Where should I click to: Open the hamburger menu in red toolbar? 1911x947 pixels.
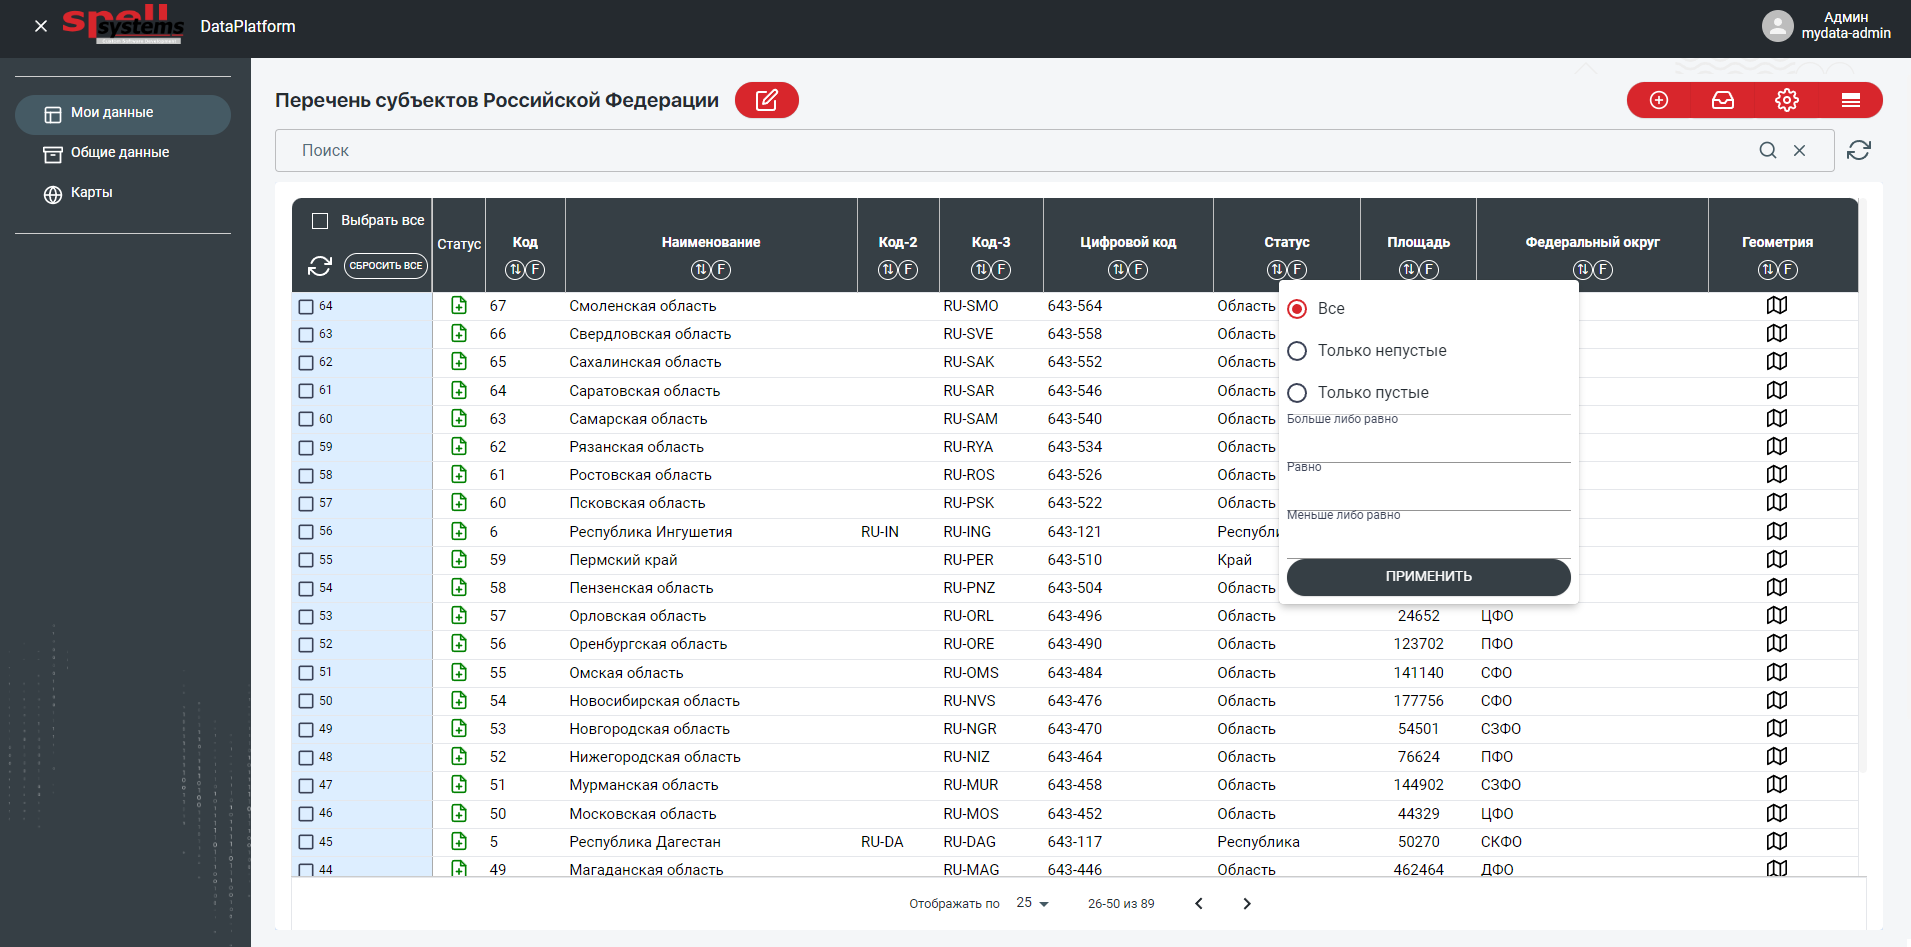coord(1851,100)
